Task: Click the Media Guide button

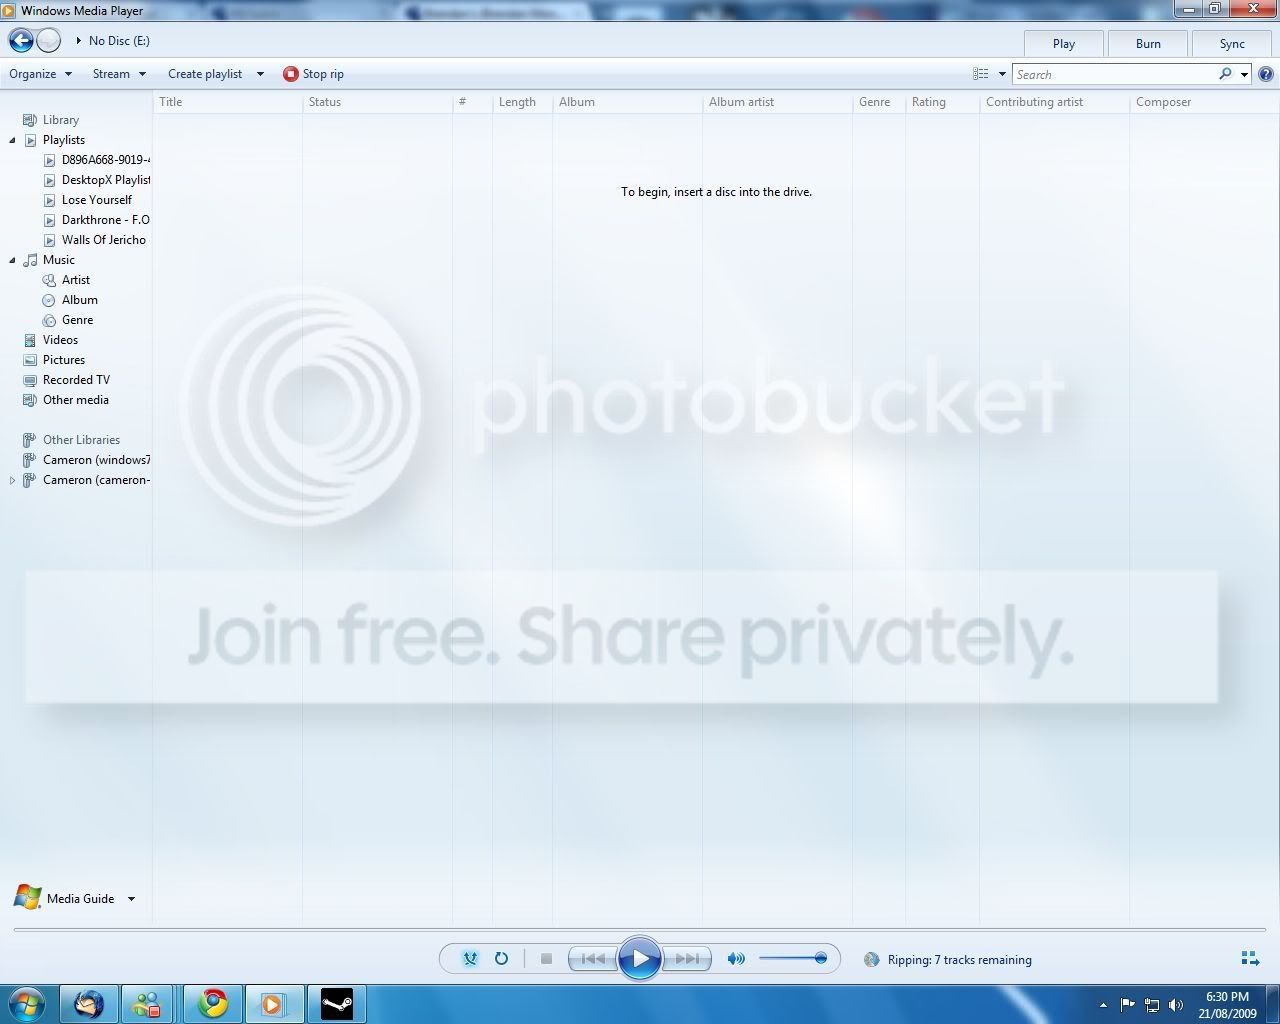Action: (64, 898)
